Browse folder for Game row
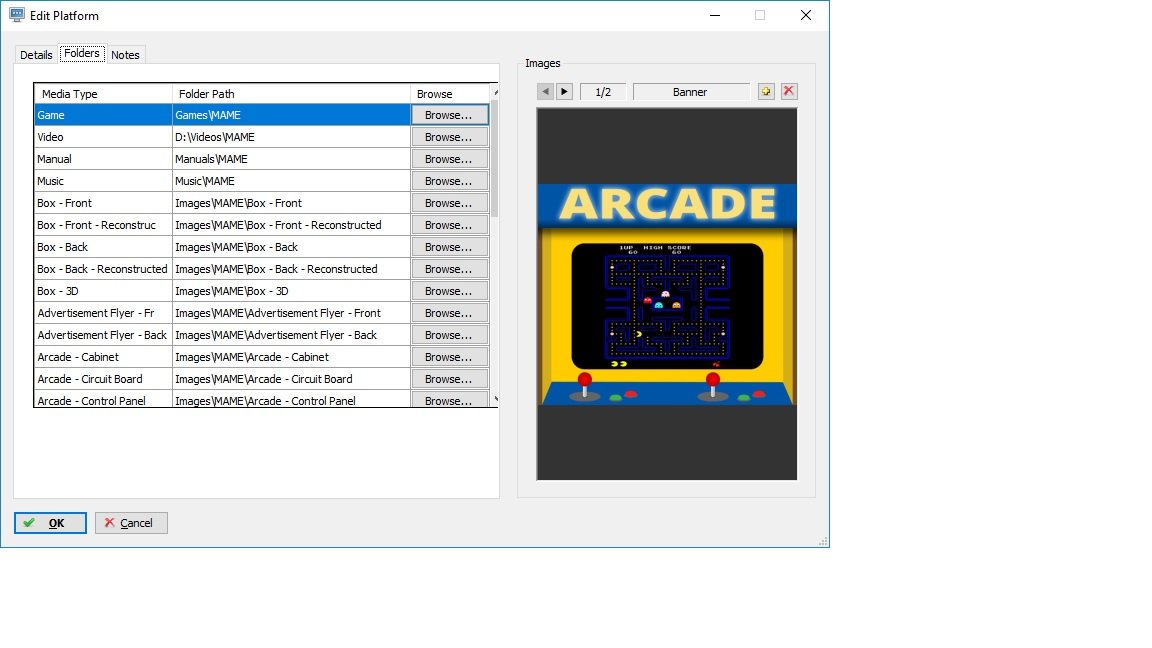1152x648 pixels. point(450,115)
